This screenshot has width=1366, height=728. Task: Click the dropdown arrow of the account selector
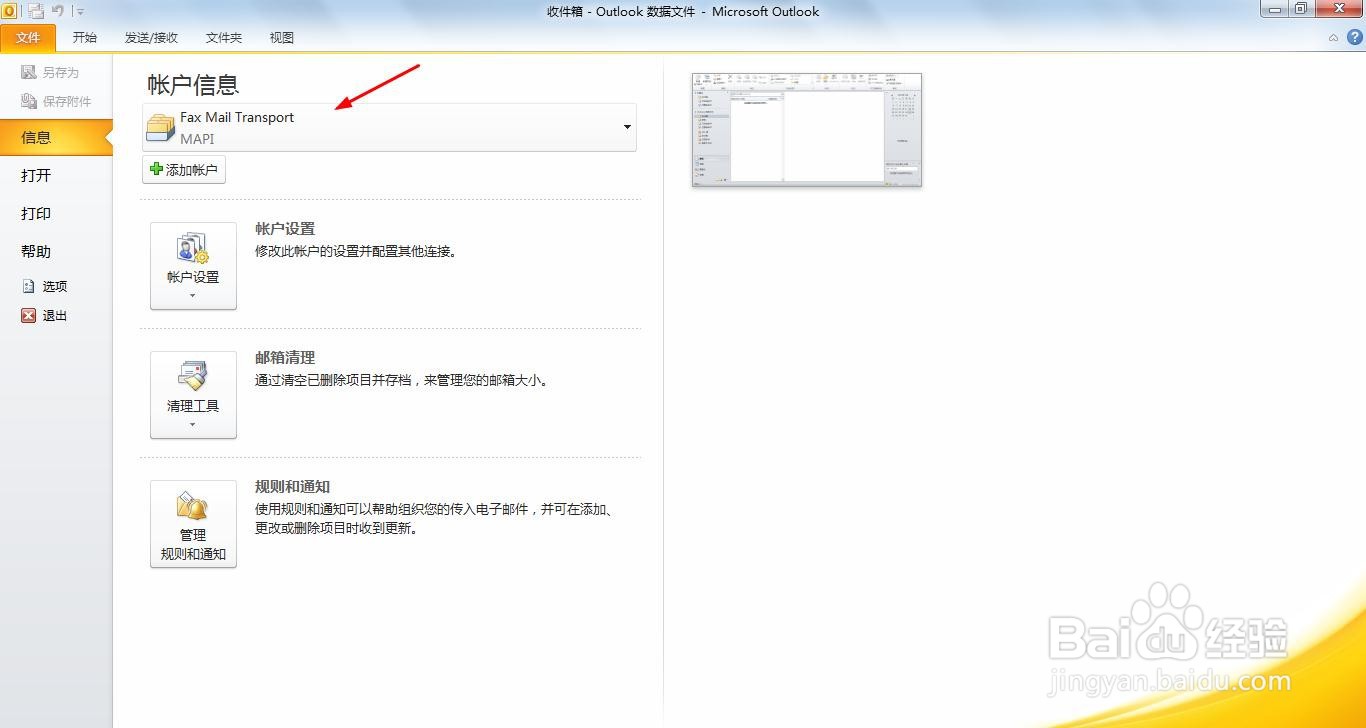coord(627,127)
